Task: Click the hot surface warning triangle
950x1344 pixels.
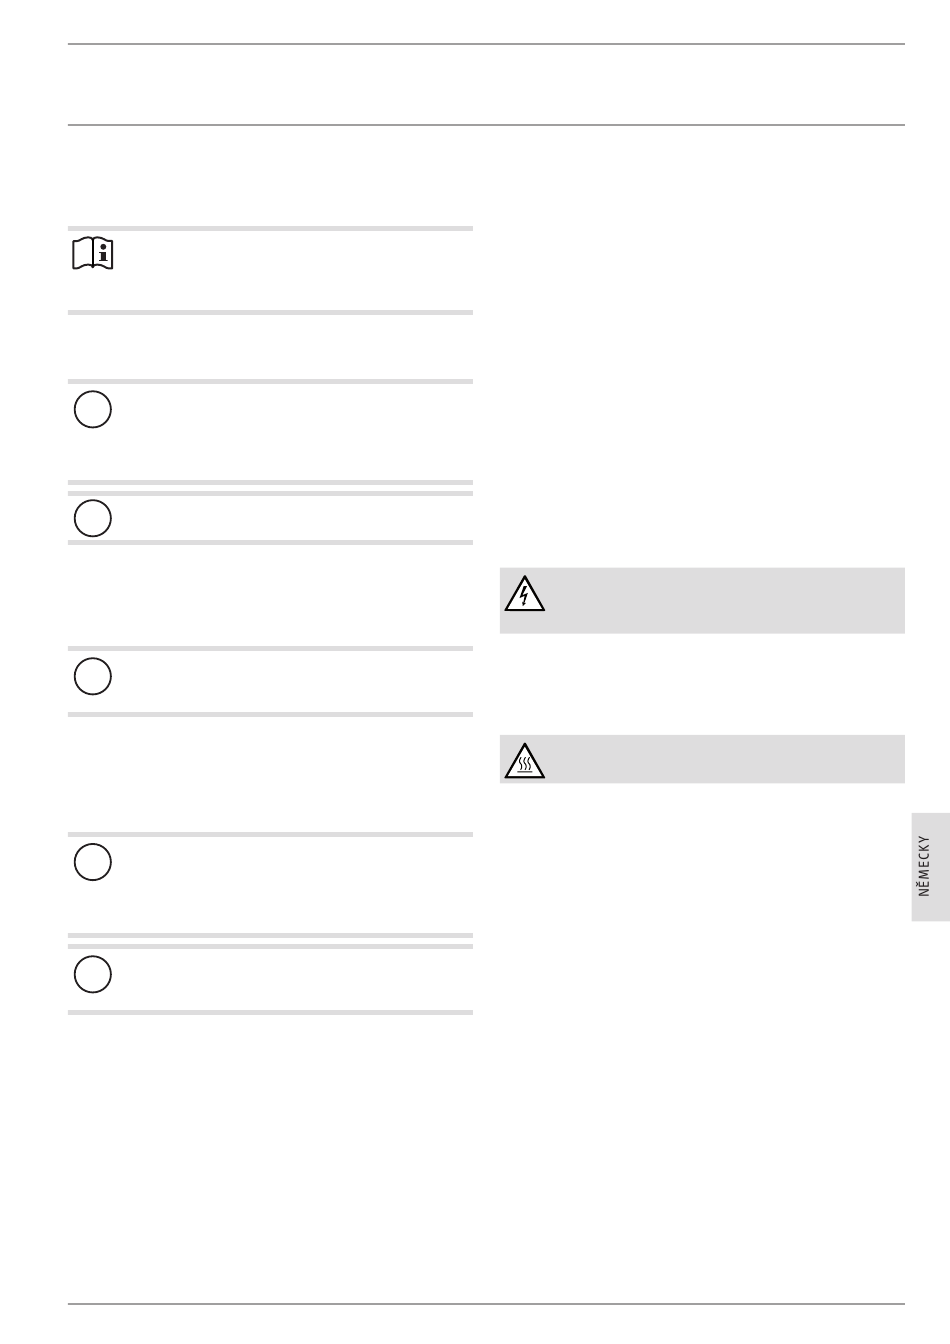Action: pos(524,761)
